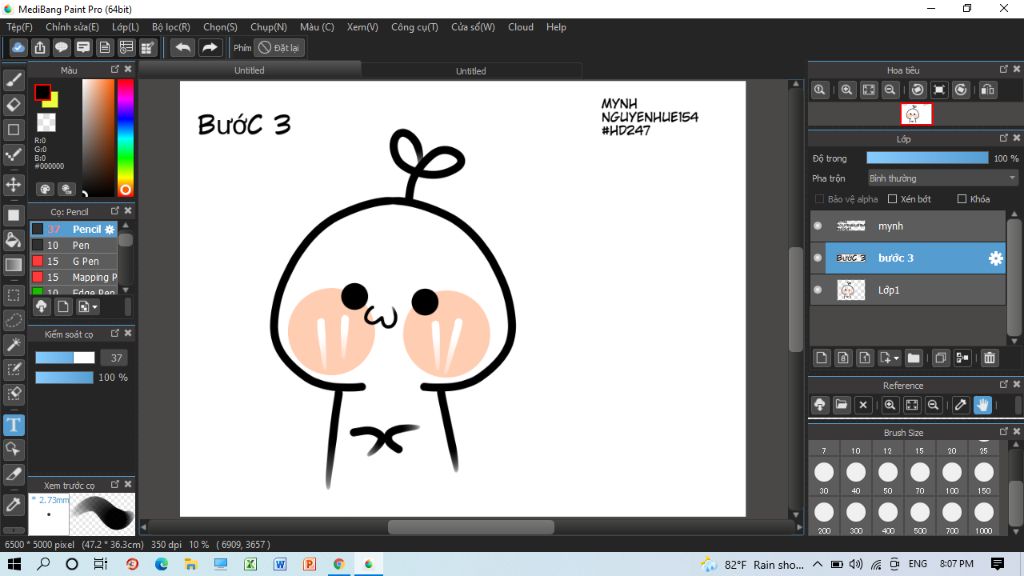Select the mynh layer
1024x576 pixels.
(908, 226)
